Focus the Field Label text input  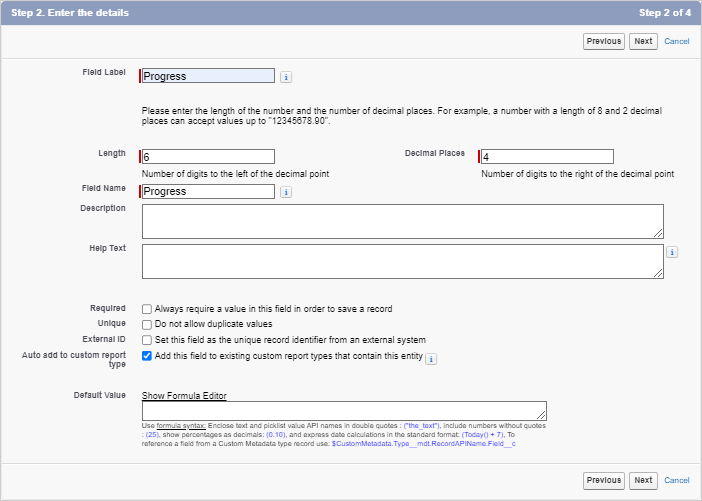coord(209,75)
